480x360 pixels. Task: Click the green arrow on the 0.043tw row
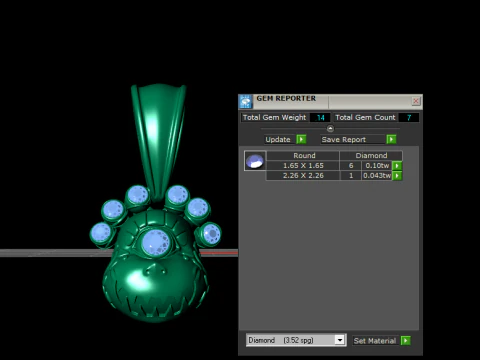tap(397, 176)
